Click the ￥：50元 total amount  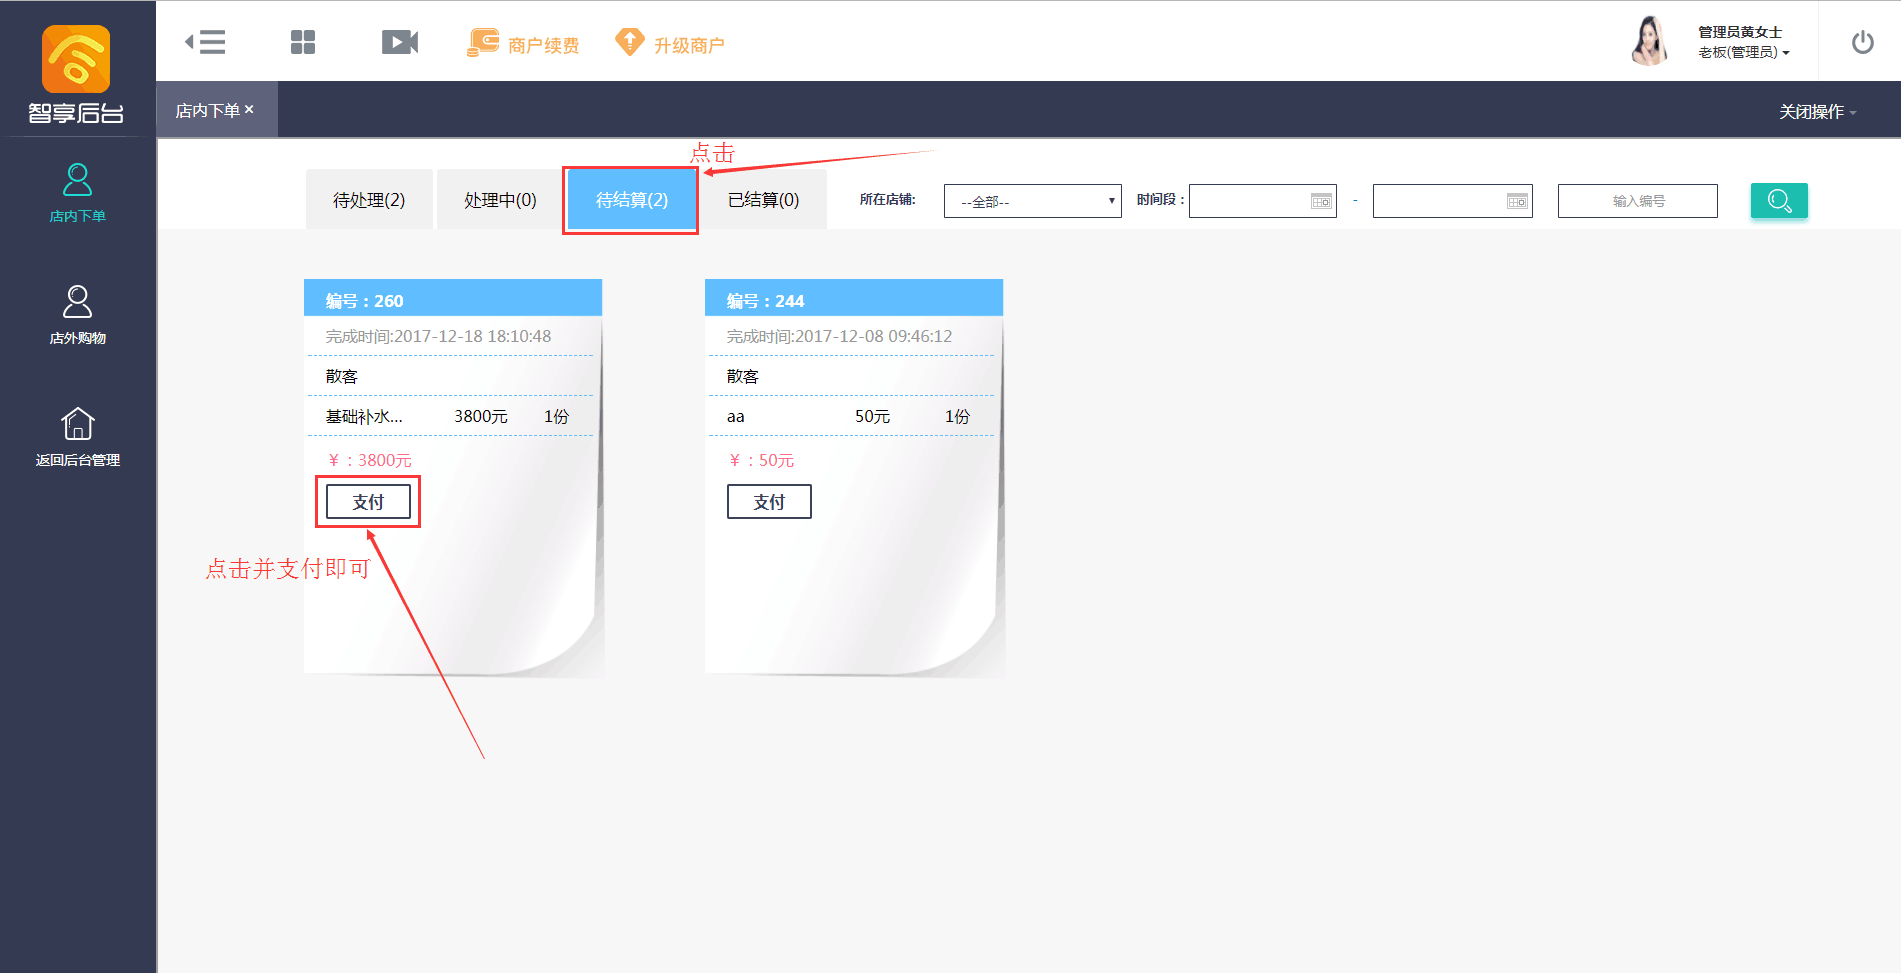tap(761, 460)
